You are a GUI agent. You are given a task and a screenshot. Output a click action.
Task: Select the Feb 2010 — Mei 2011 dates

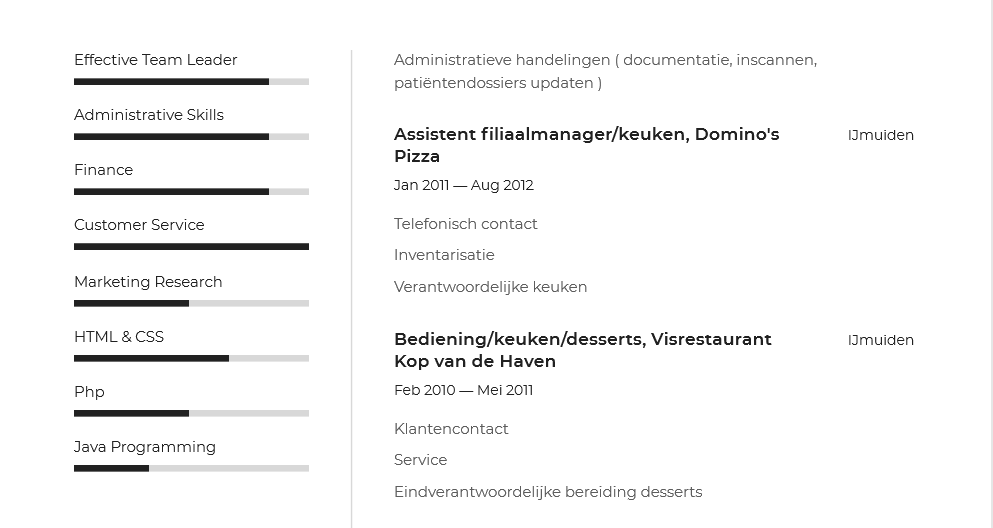(x=463, y=390)
